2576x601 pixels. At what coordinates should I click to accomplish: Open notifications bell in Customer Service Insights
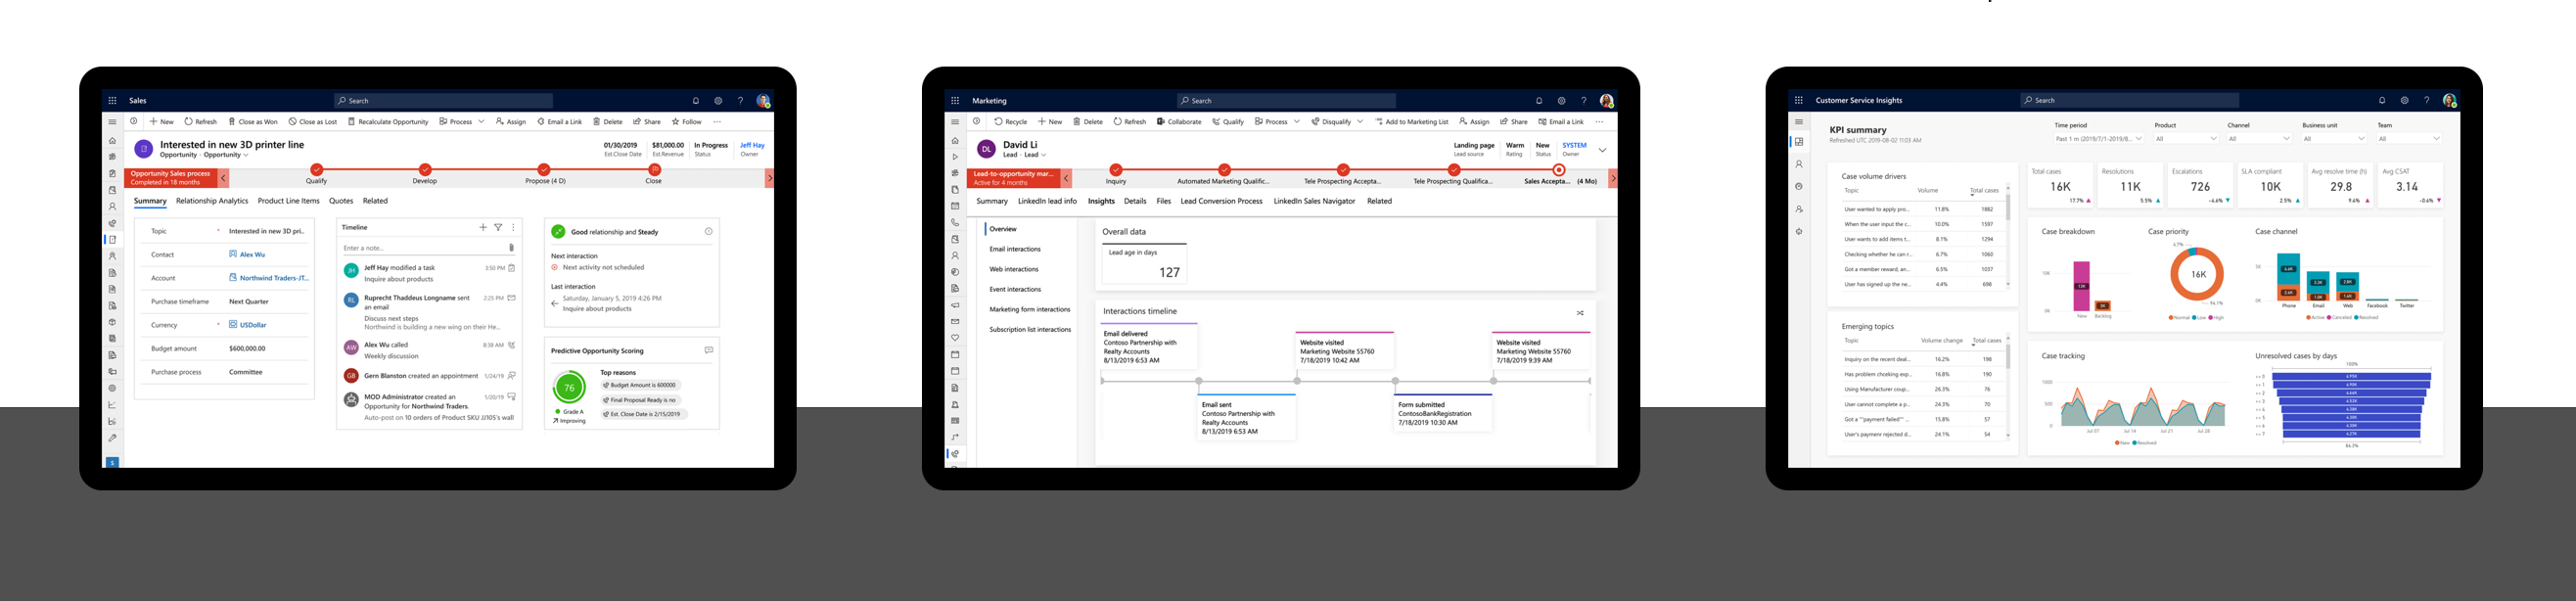pos(2381,100)
